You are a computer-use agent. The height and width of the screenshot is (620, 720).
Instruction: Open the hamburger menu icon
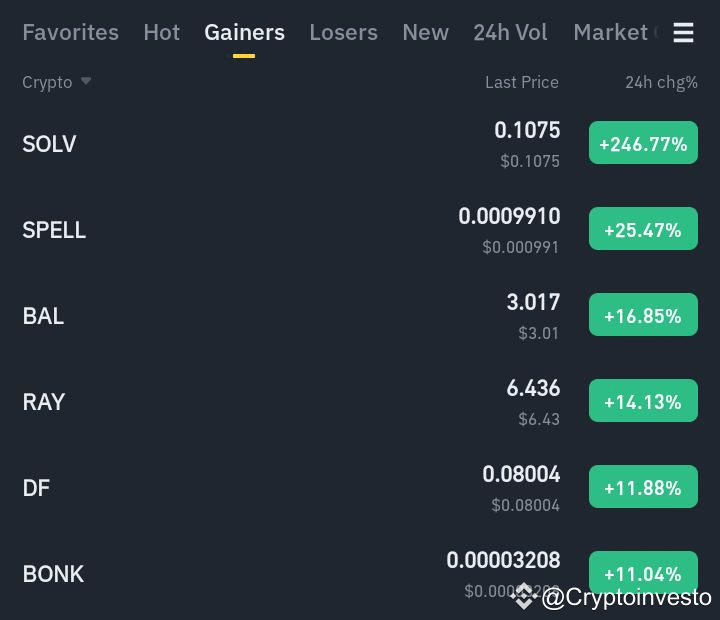[x=683, y=33]
